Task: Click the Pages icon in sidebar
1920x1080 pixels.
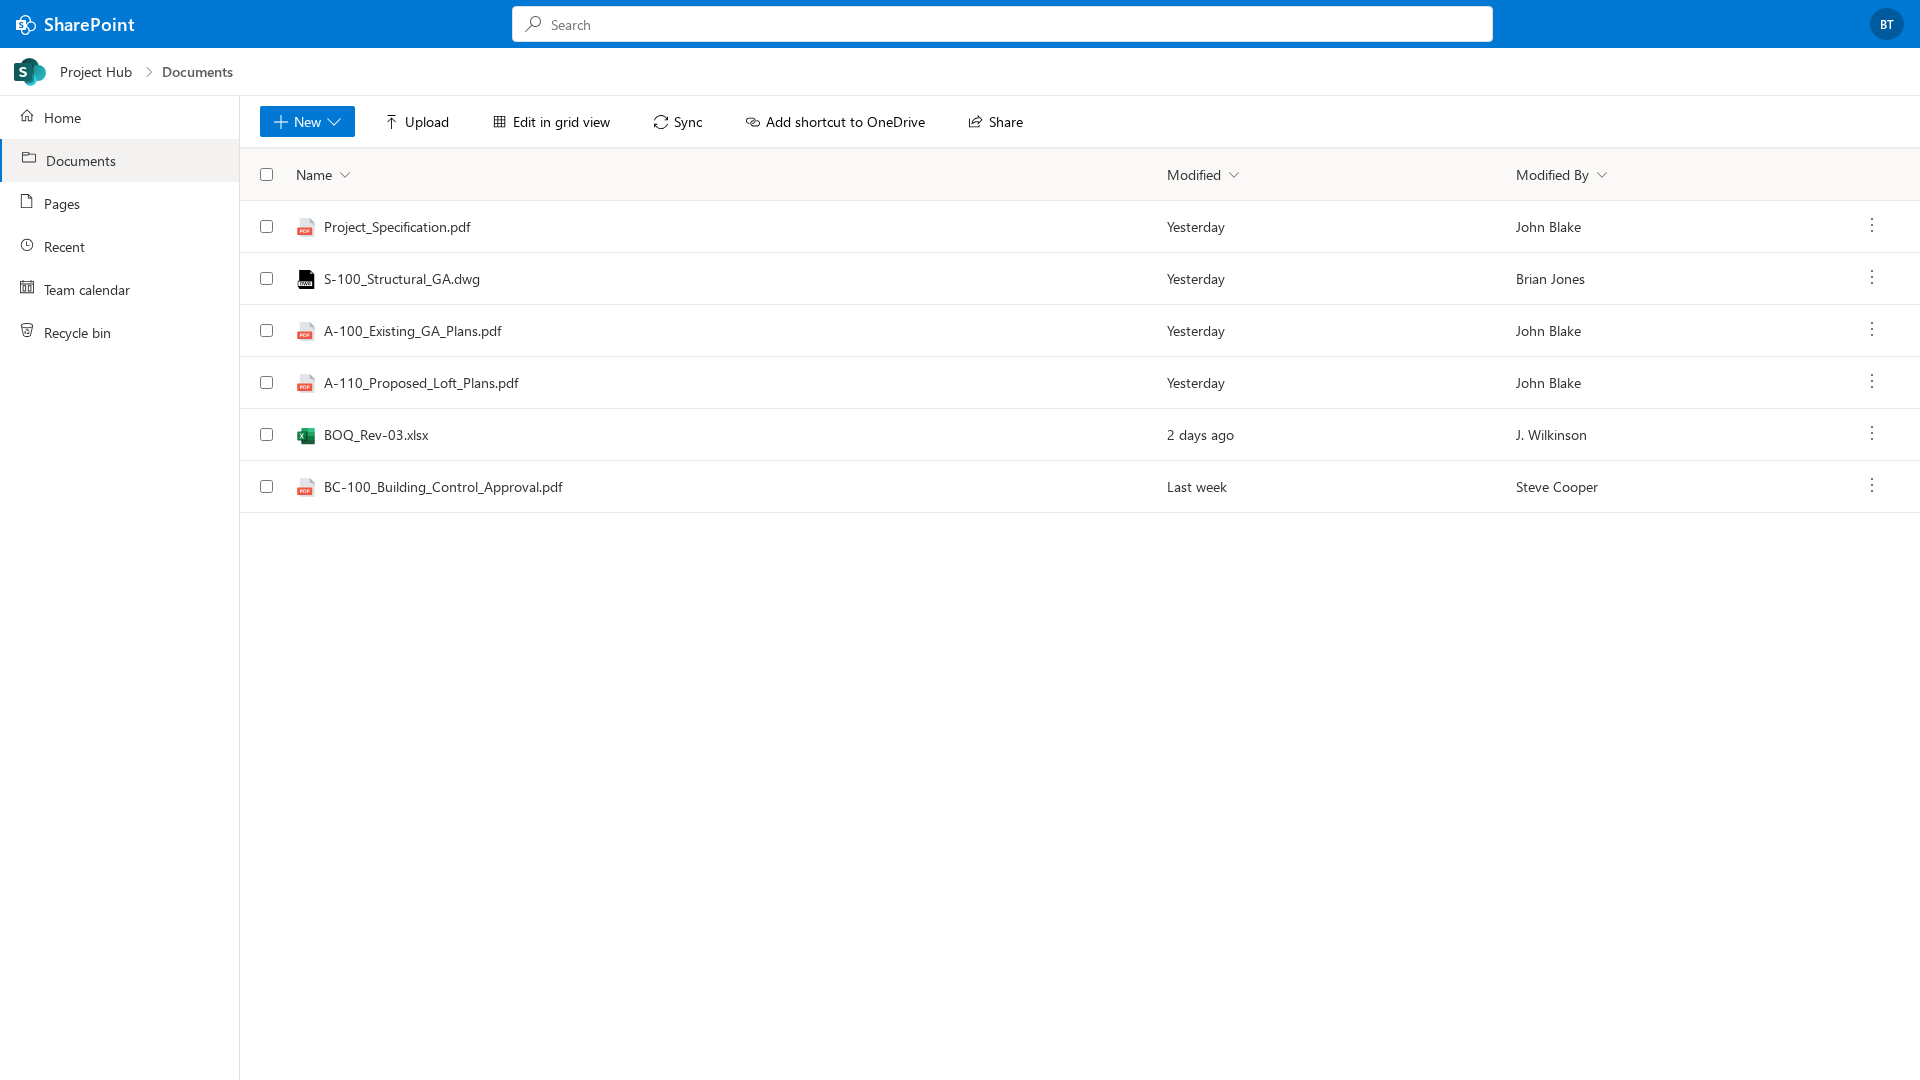Action: pyautogui.click(x=27, y=203)
